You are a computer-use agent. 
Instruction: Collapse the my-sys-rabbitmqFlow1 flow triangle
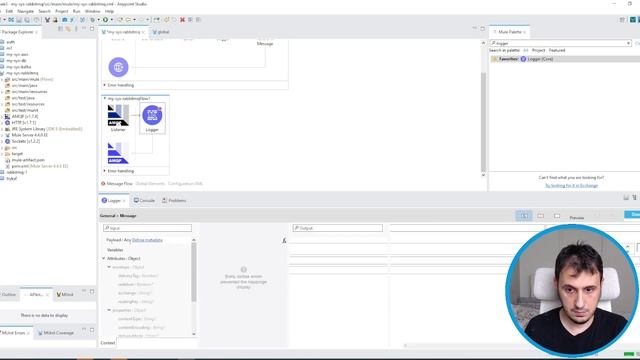click(x=104, y=98)
